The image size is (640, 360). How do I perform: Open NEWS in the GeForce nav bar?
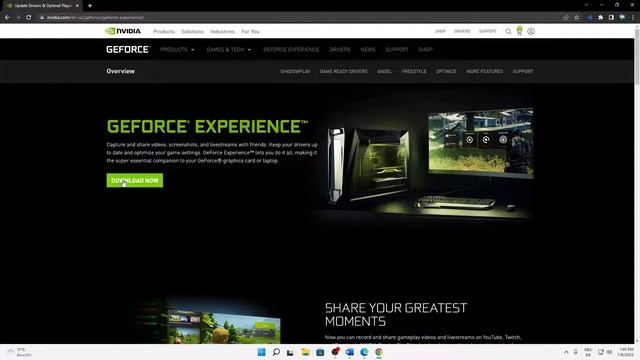tap(368, 49)
